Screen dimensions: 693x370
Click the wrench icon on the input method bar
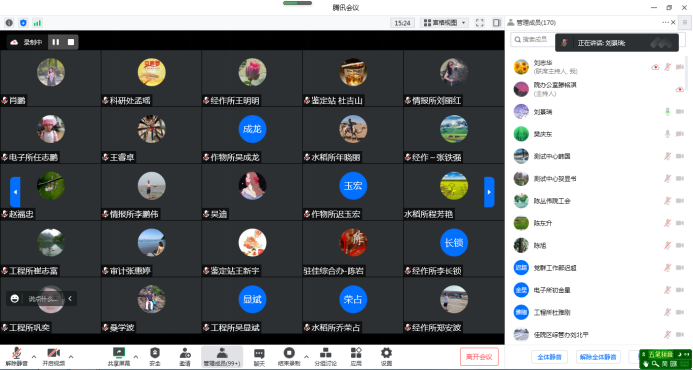(655, 364)
